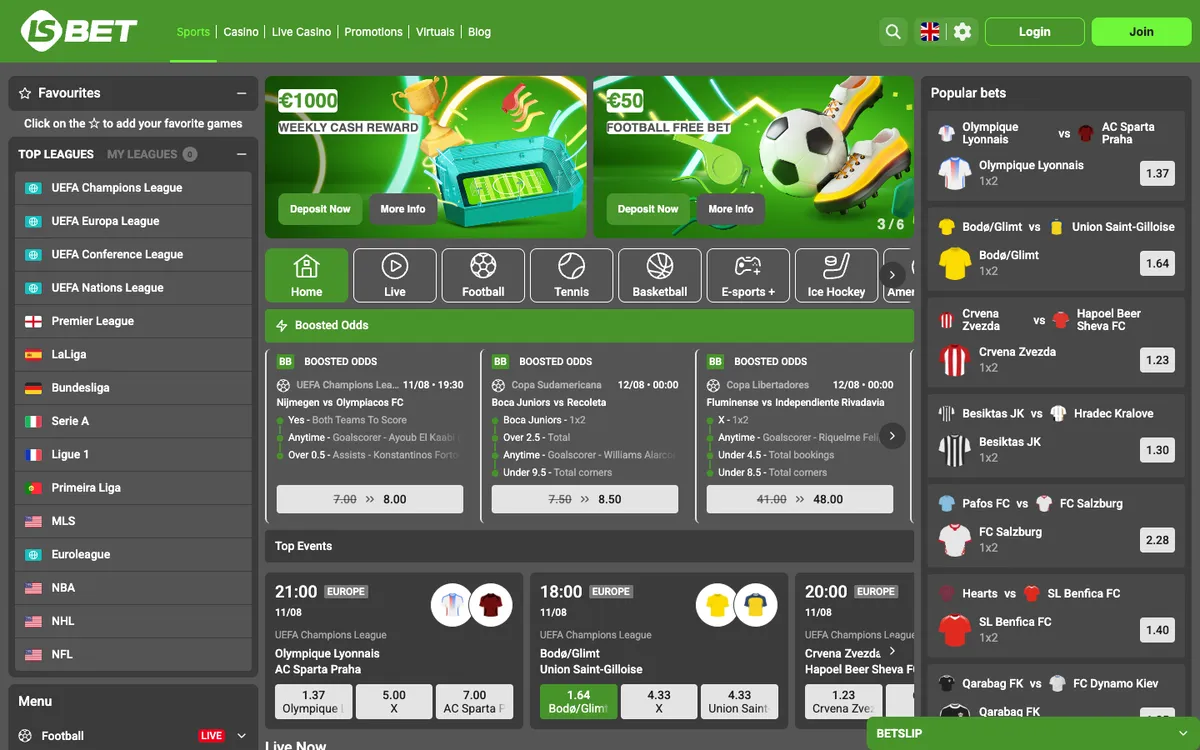Open the Casino menu item
This screenshot has width=1200, height=750.
click(241, 32)
